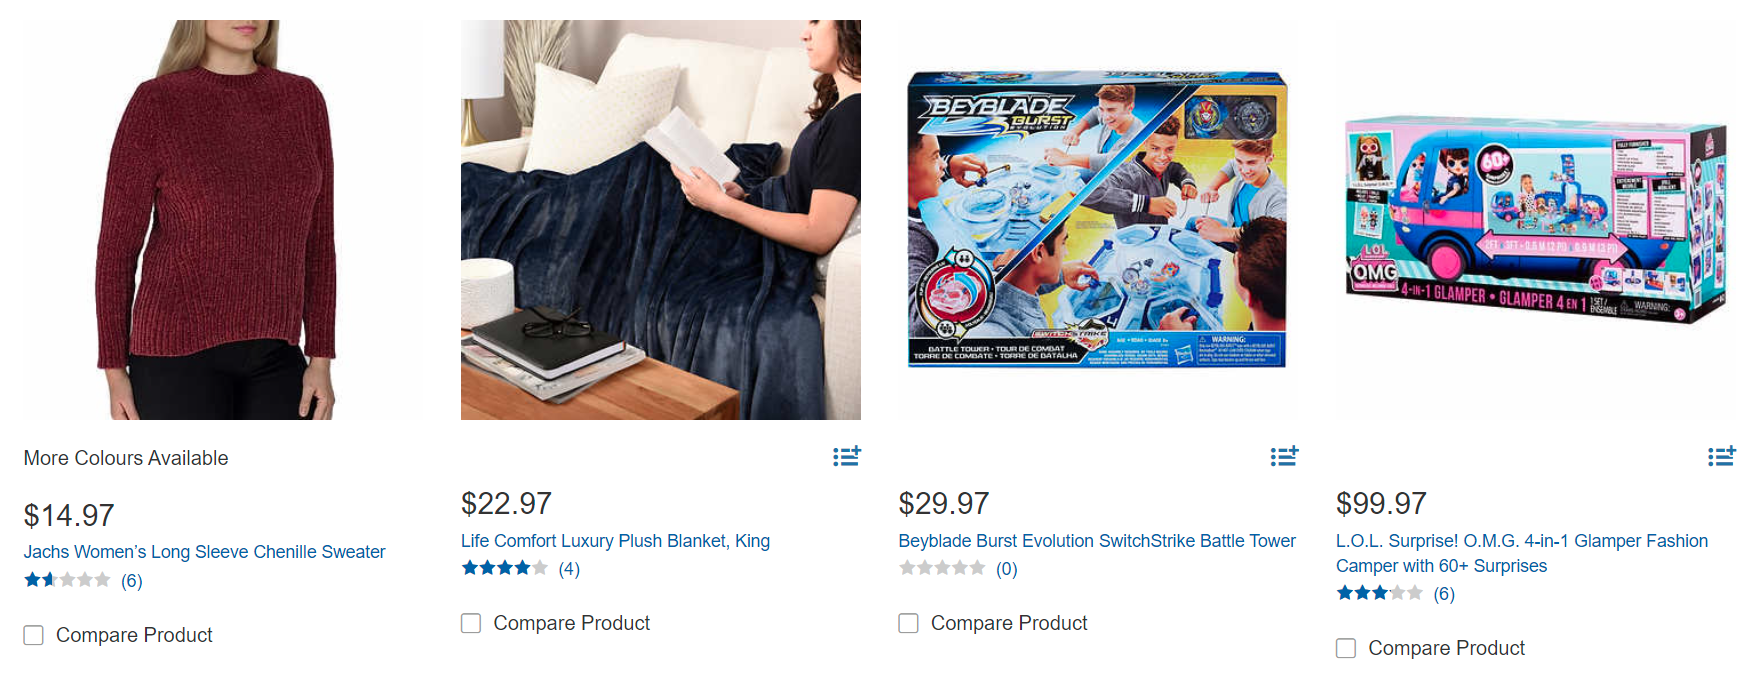
Task: Click star rating of L.O.L. Surprise Camper
Action: tap(1379, 593)
